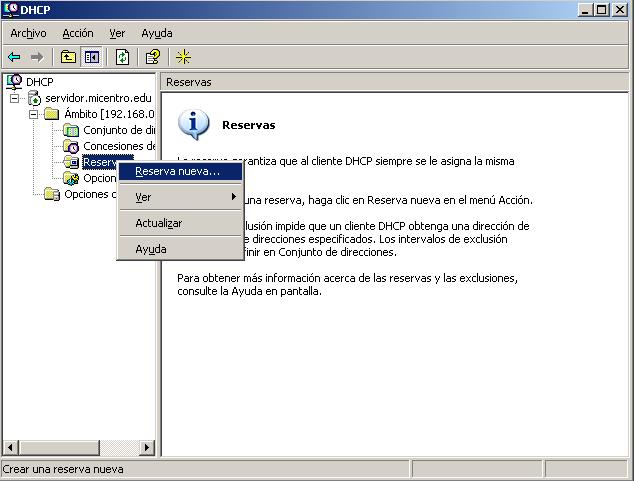Click the tree pane horizontal scrollbar right arrow

[x=148, y=448]
